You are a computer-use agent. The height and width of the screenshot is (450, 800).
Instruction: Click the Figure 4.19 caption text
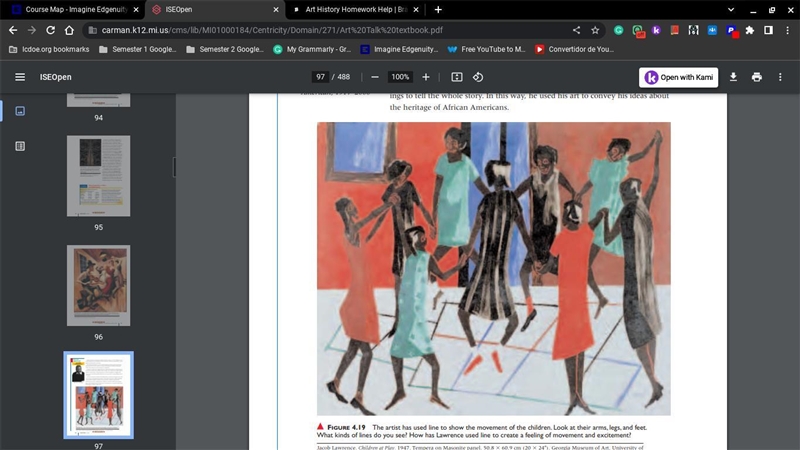click(482, 431)
